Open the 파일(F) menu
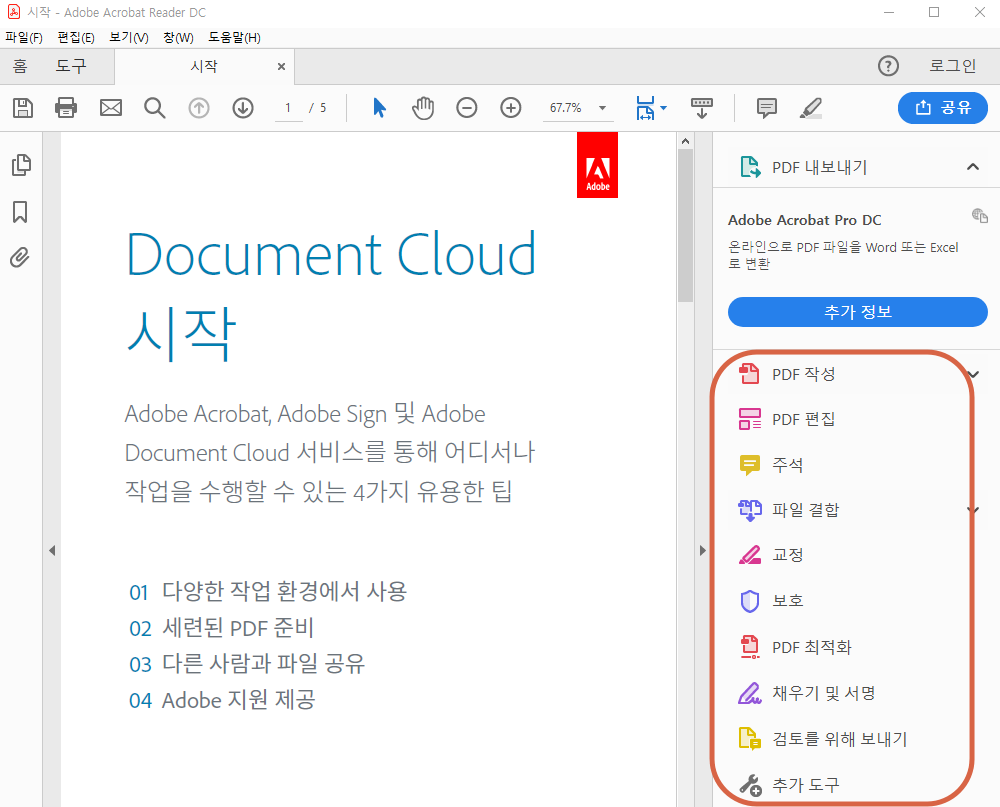This screenshot has width=1000, height=807. (x=24, y=38)
